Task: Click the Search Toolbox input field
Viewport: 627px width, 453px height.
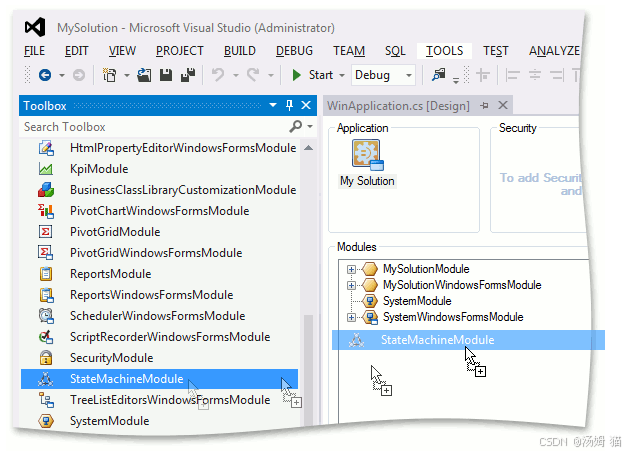Action: tap(156, 127)
